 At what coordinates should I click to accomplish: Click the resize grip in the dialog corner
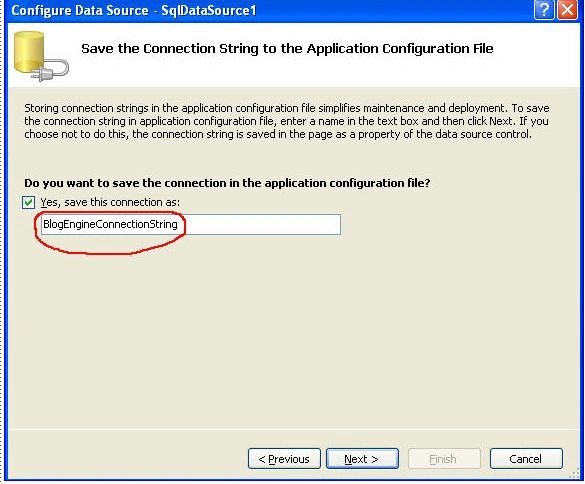574,474
